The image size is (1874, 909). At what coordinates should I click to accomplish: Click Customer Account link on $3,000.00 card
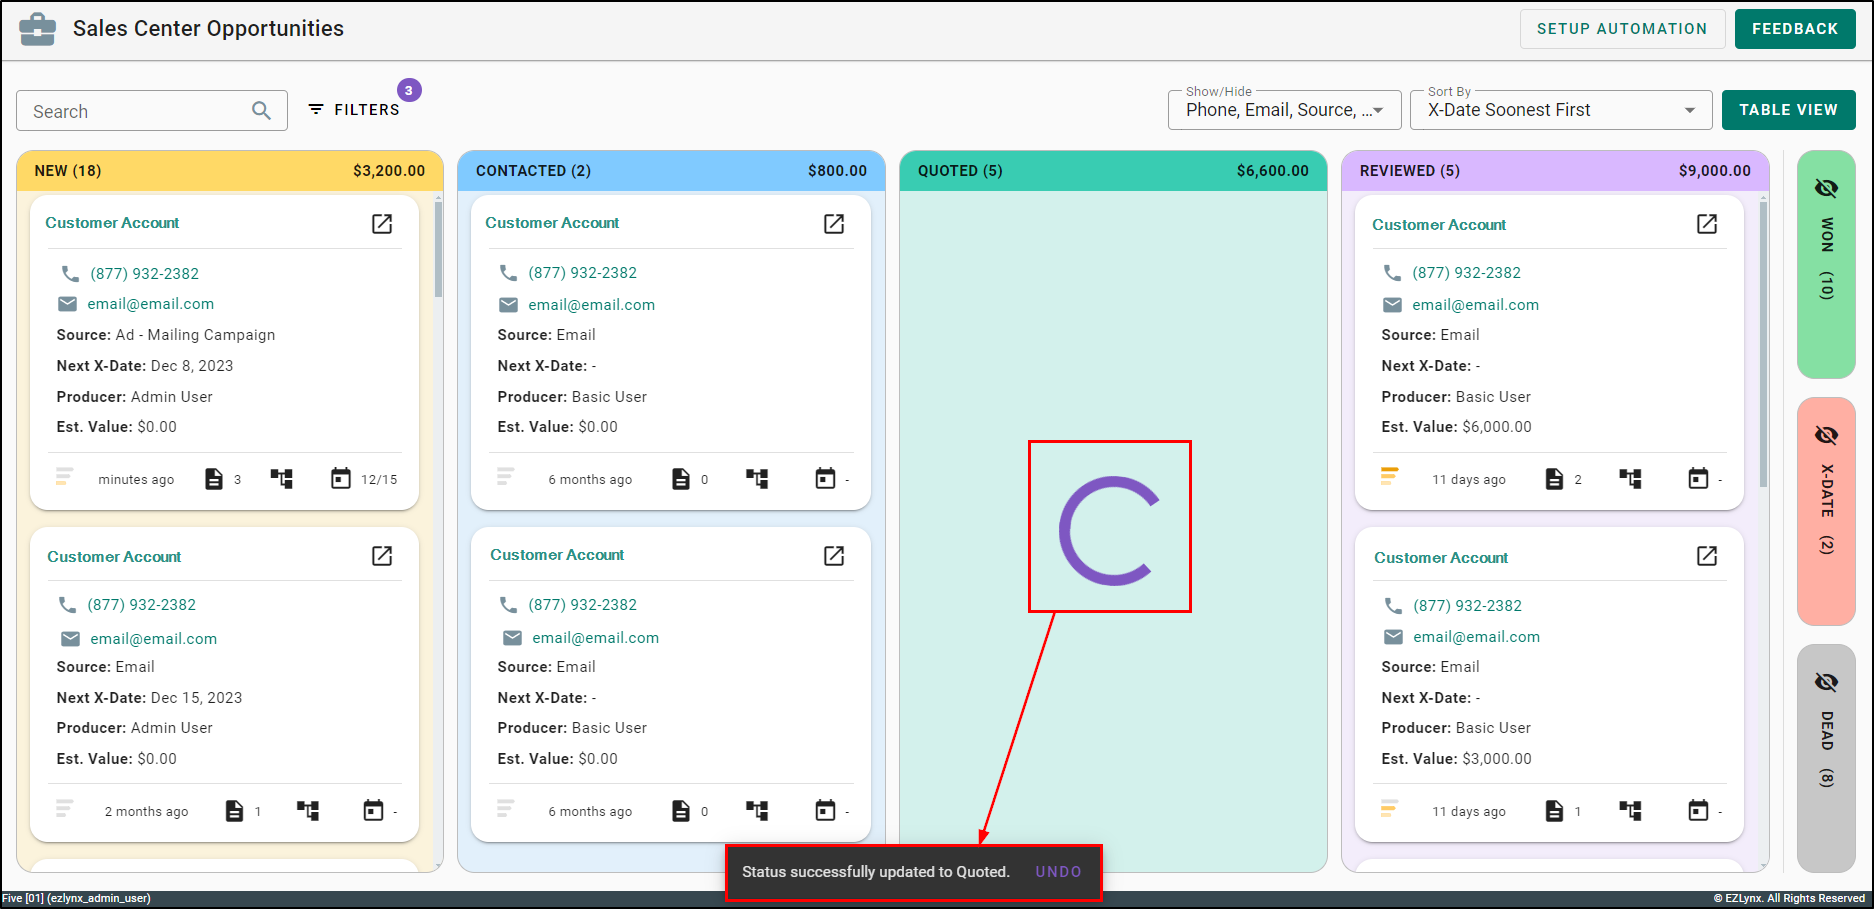coord(1441,558)
